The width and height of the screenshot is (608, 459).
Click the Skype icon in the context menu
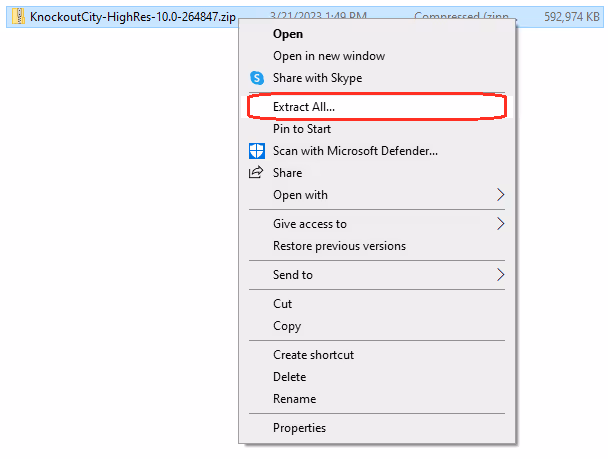[257, 78]
